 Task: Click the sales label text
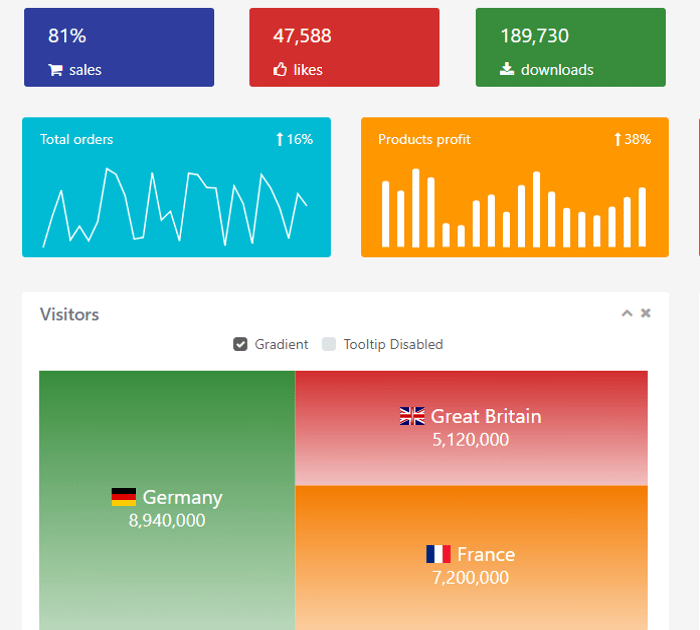click(85, 70)
